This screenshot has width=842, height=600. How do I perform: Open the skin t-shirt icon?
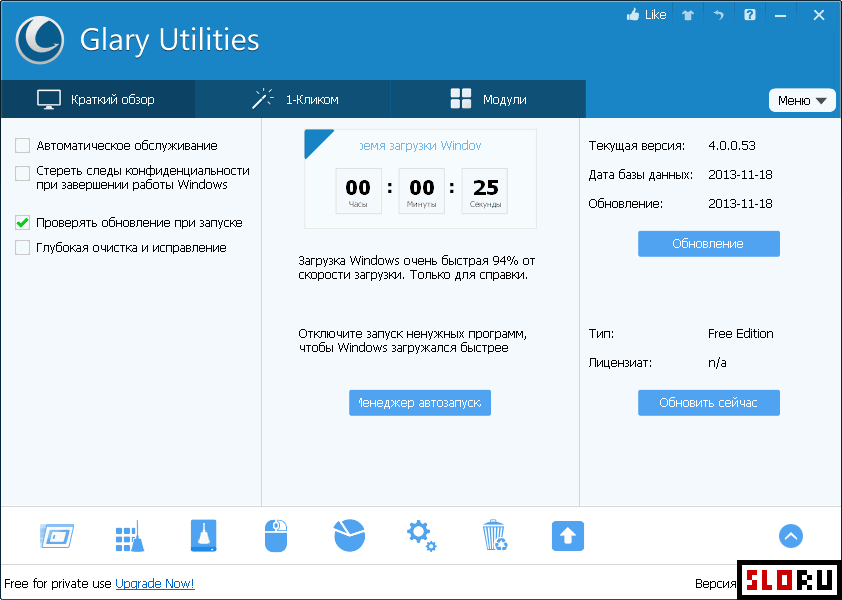[x=688, y=15]
